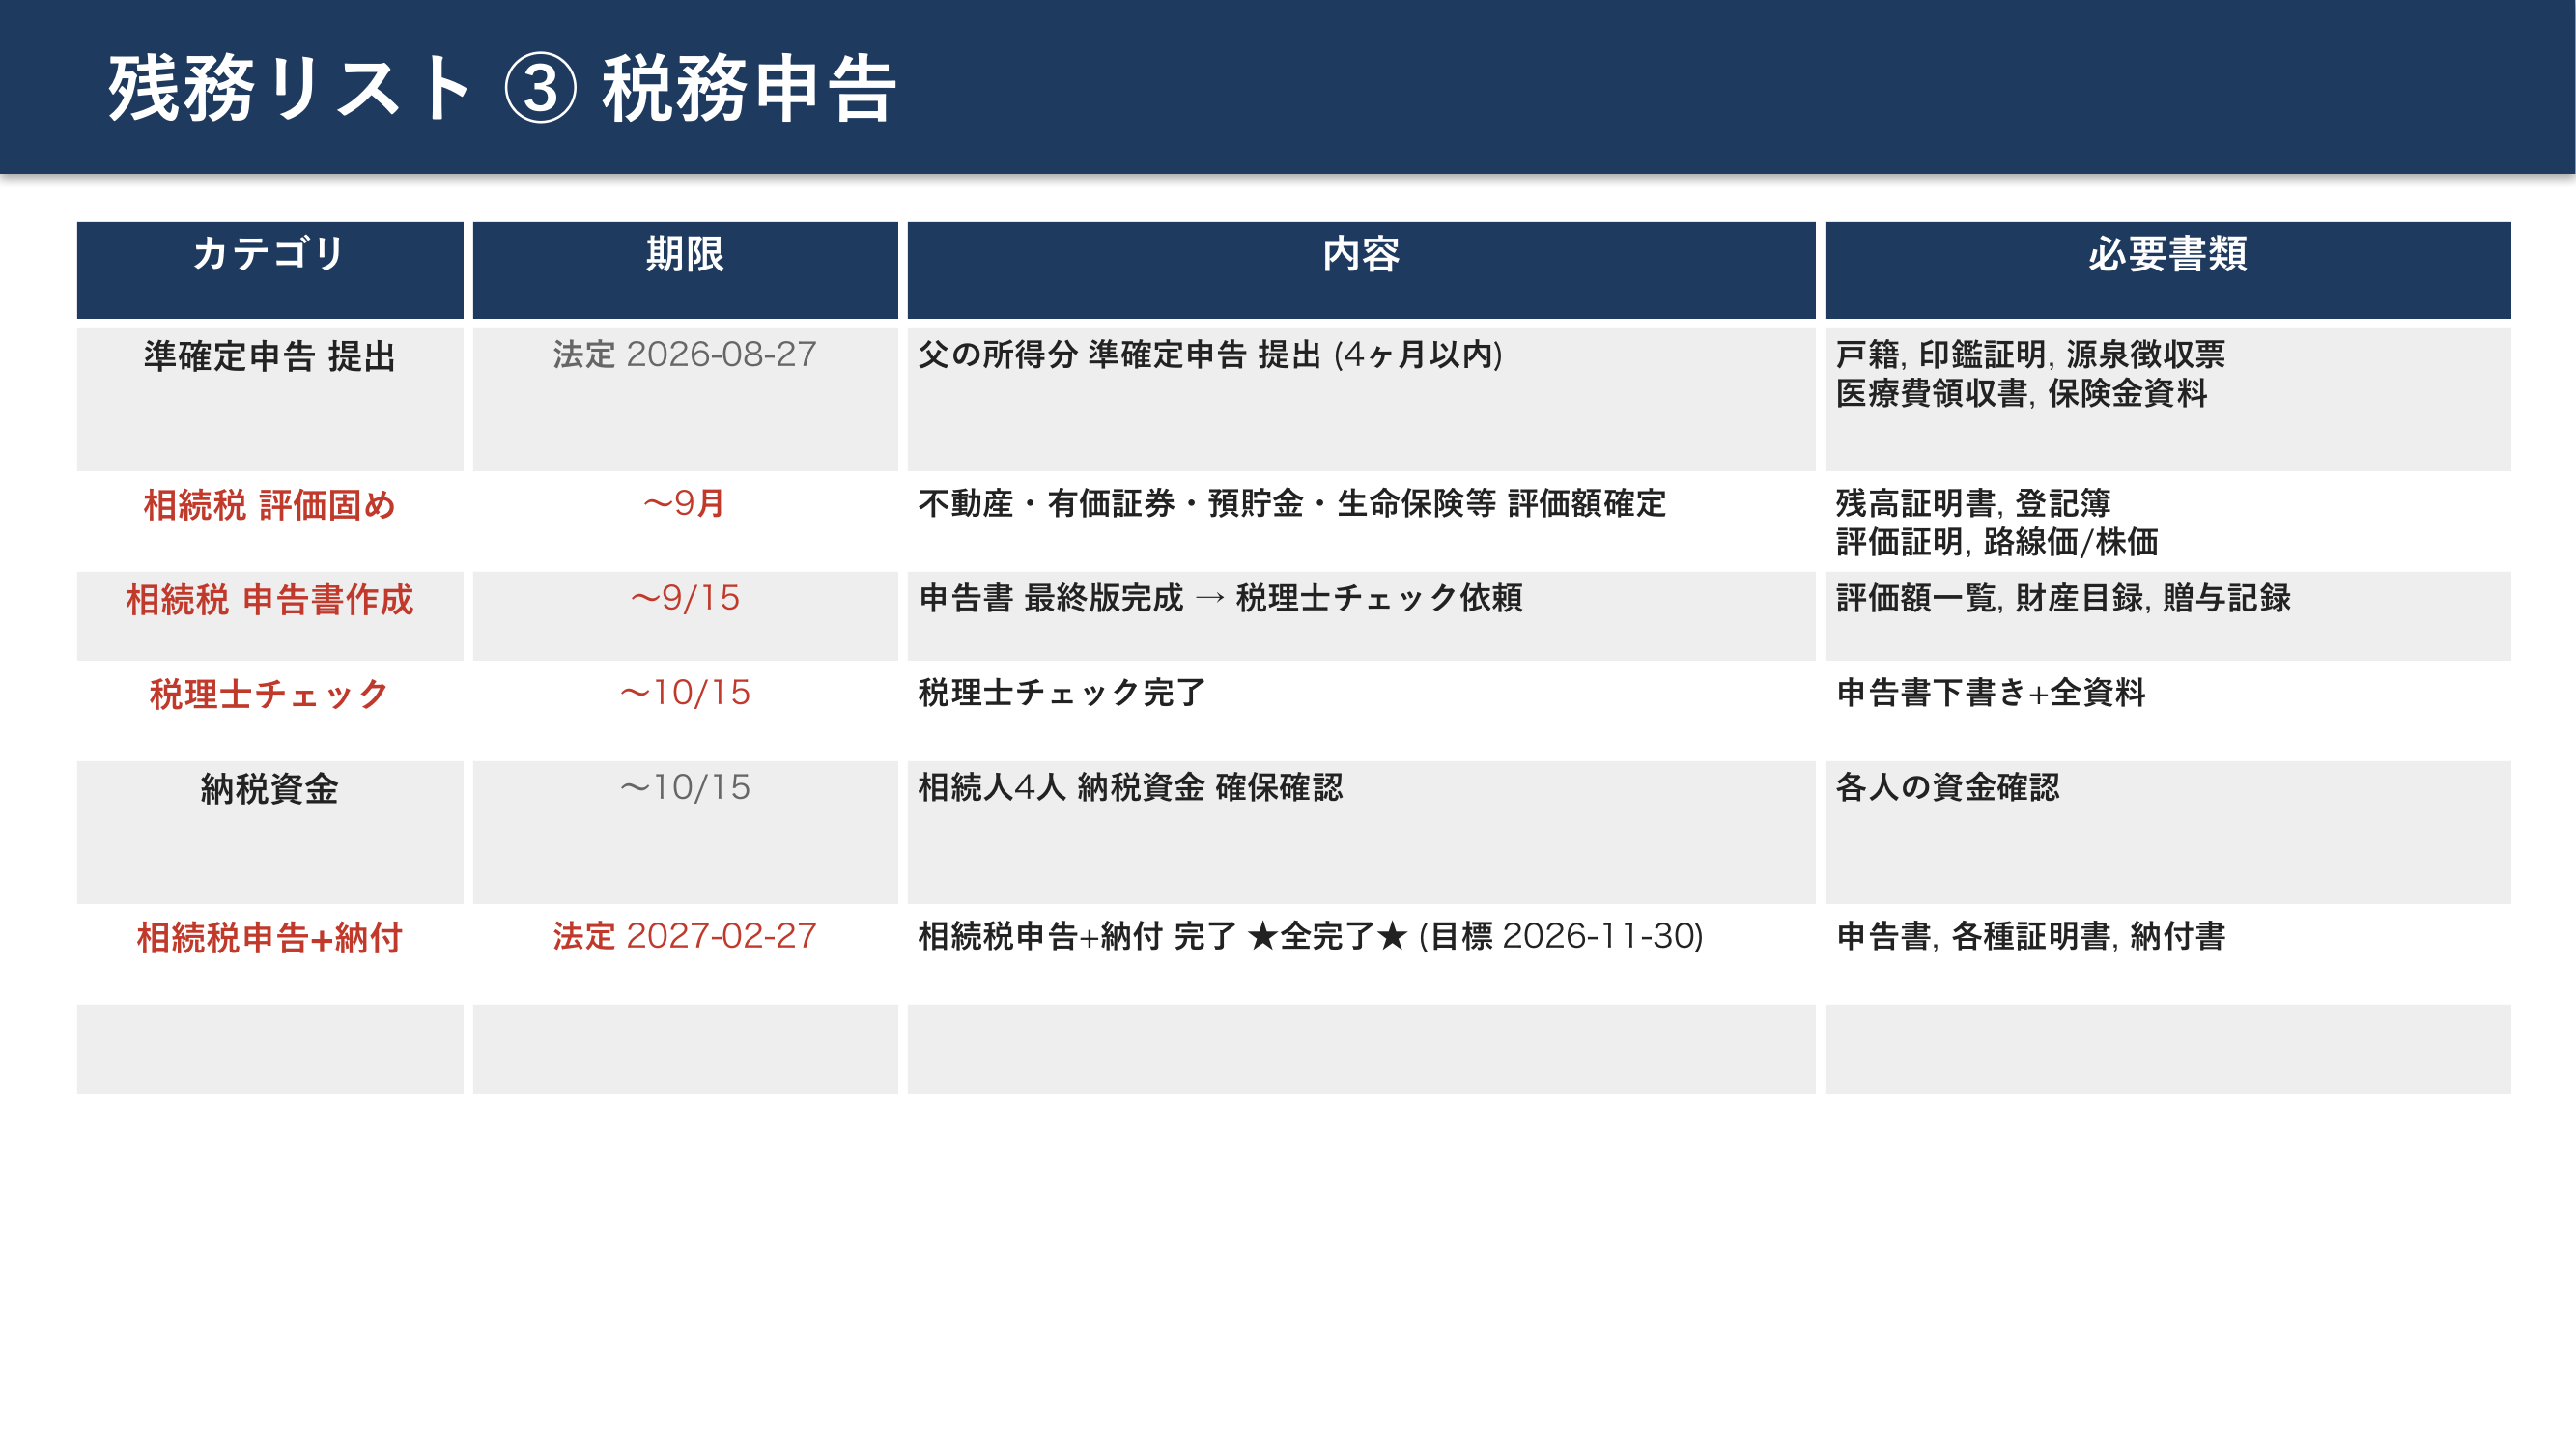Select the 税理士チェック category cell
Image resolution: width=2576 pixels, height=1449 pixels.
point(269,694)
